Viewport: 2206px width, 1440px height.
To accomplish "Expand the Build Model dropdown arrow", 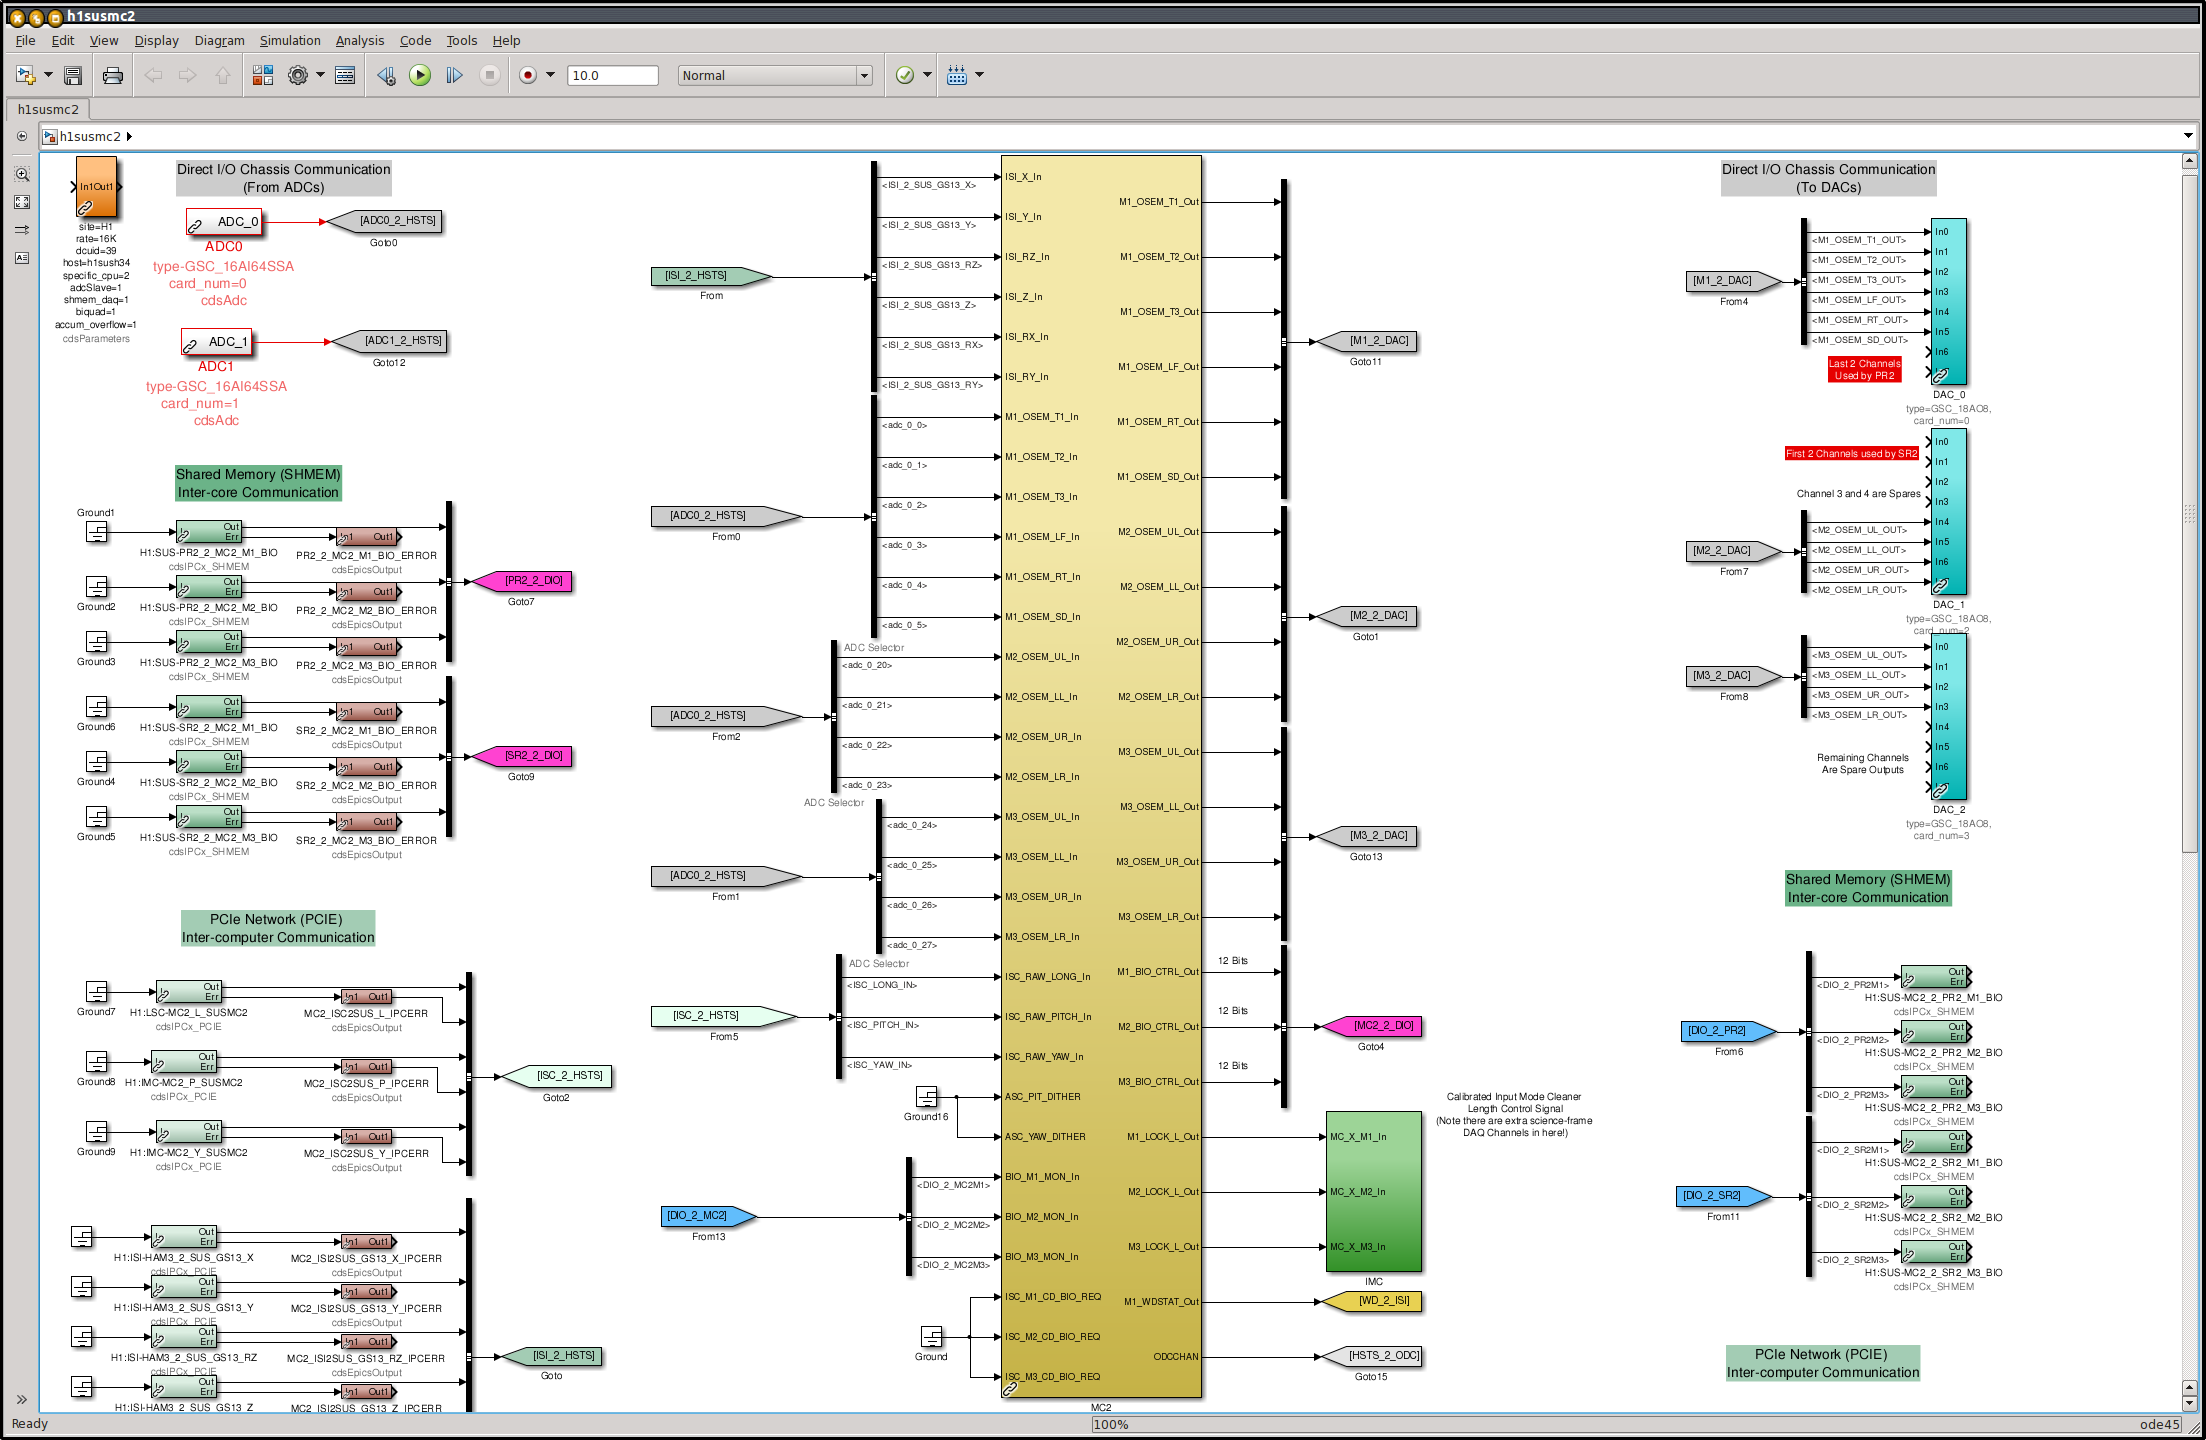I will (979, 75).
